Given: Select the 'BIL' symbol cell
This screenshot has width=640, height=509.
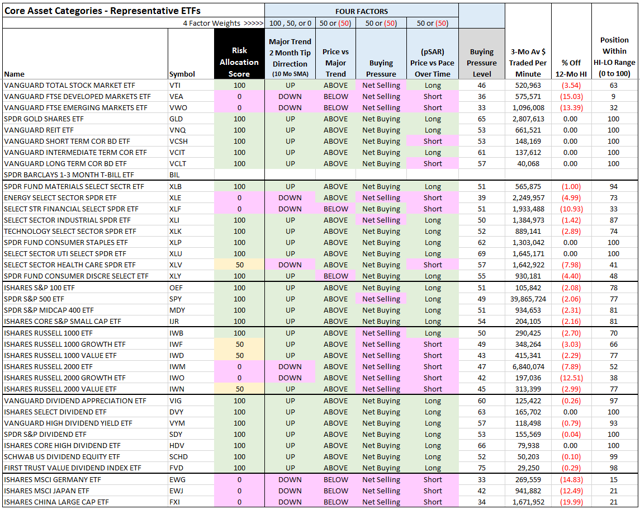Looking at the screenshot, I should (174, 175).
